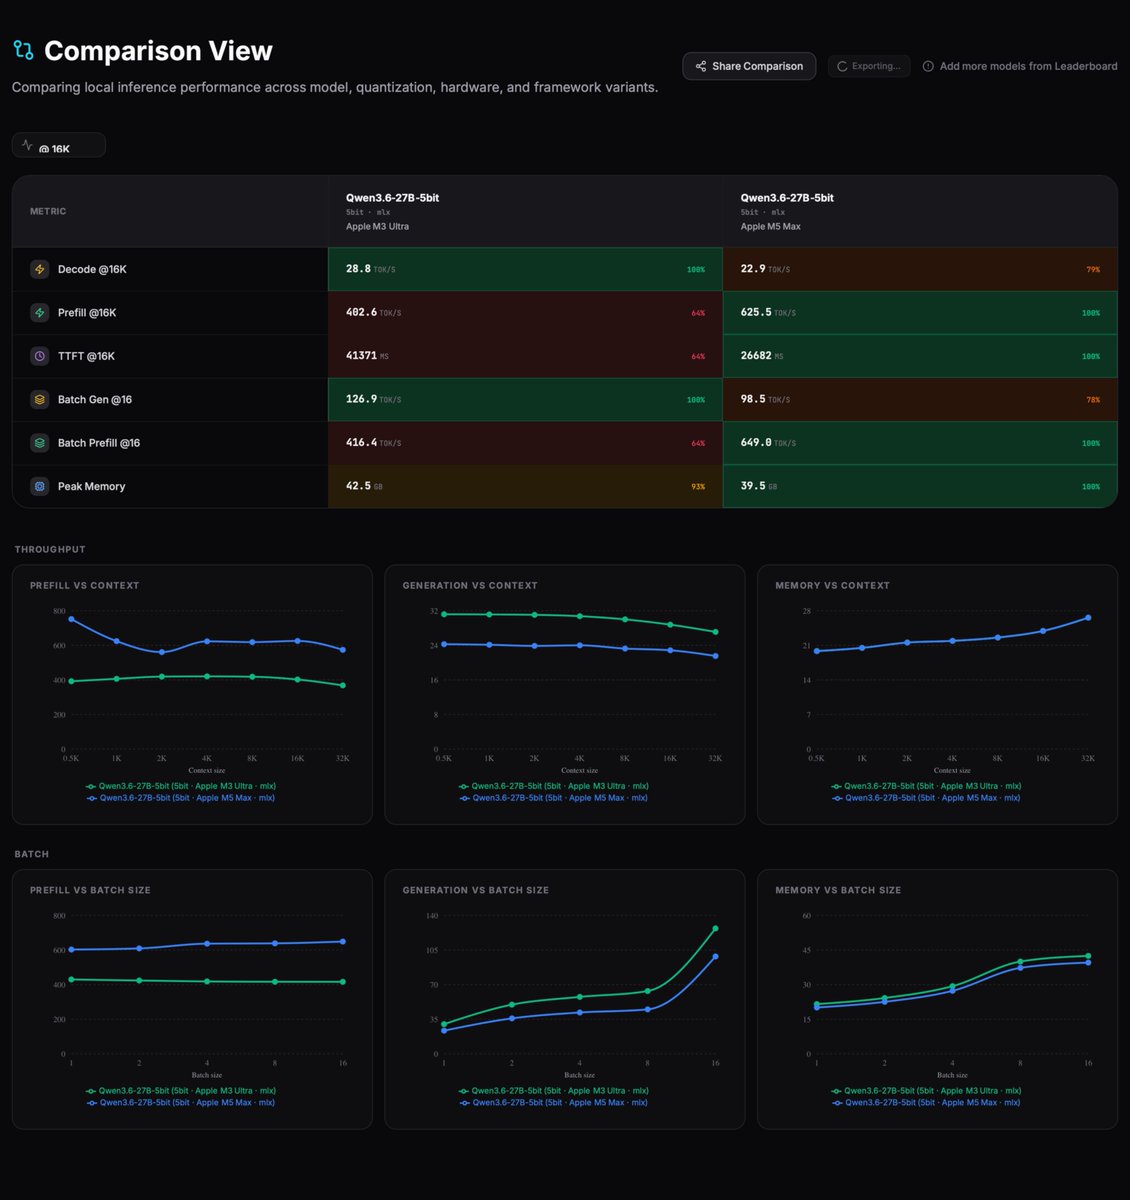Click the Exporting button
1130x1200 pixels.
(x=869, y=66)
